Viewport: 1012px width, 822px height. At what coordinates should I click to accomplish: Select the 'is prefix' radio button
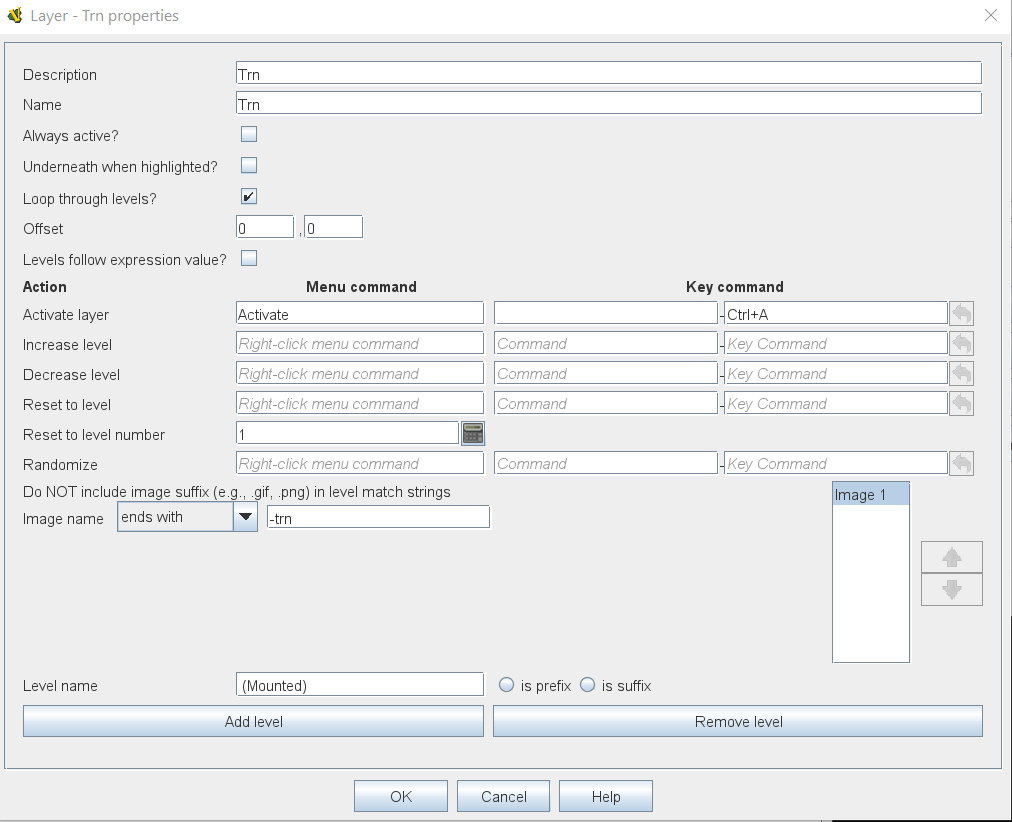coord(506,685)
